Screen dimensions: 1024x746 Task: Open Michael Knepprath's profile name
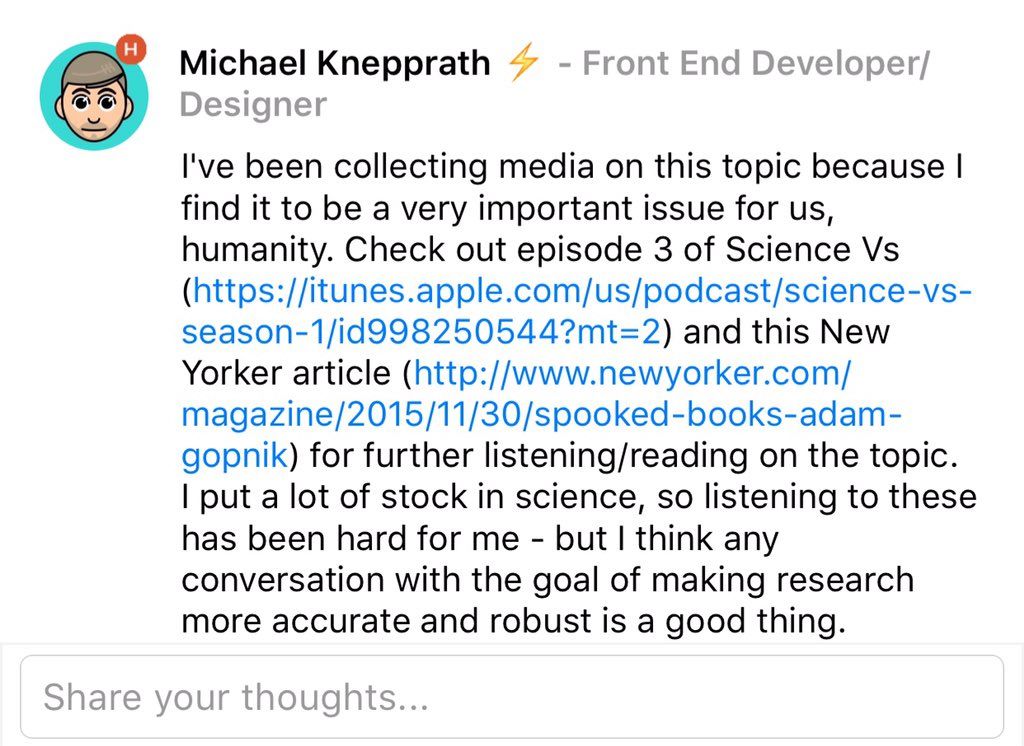click(334, 64)
